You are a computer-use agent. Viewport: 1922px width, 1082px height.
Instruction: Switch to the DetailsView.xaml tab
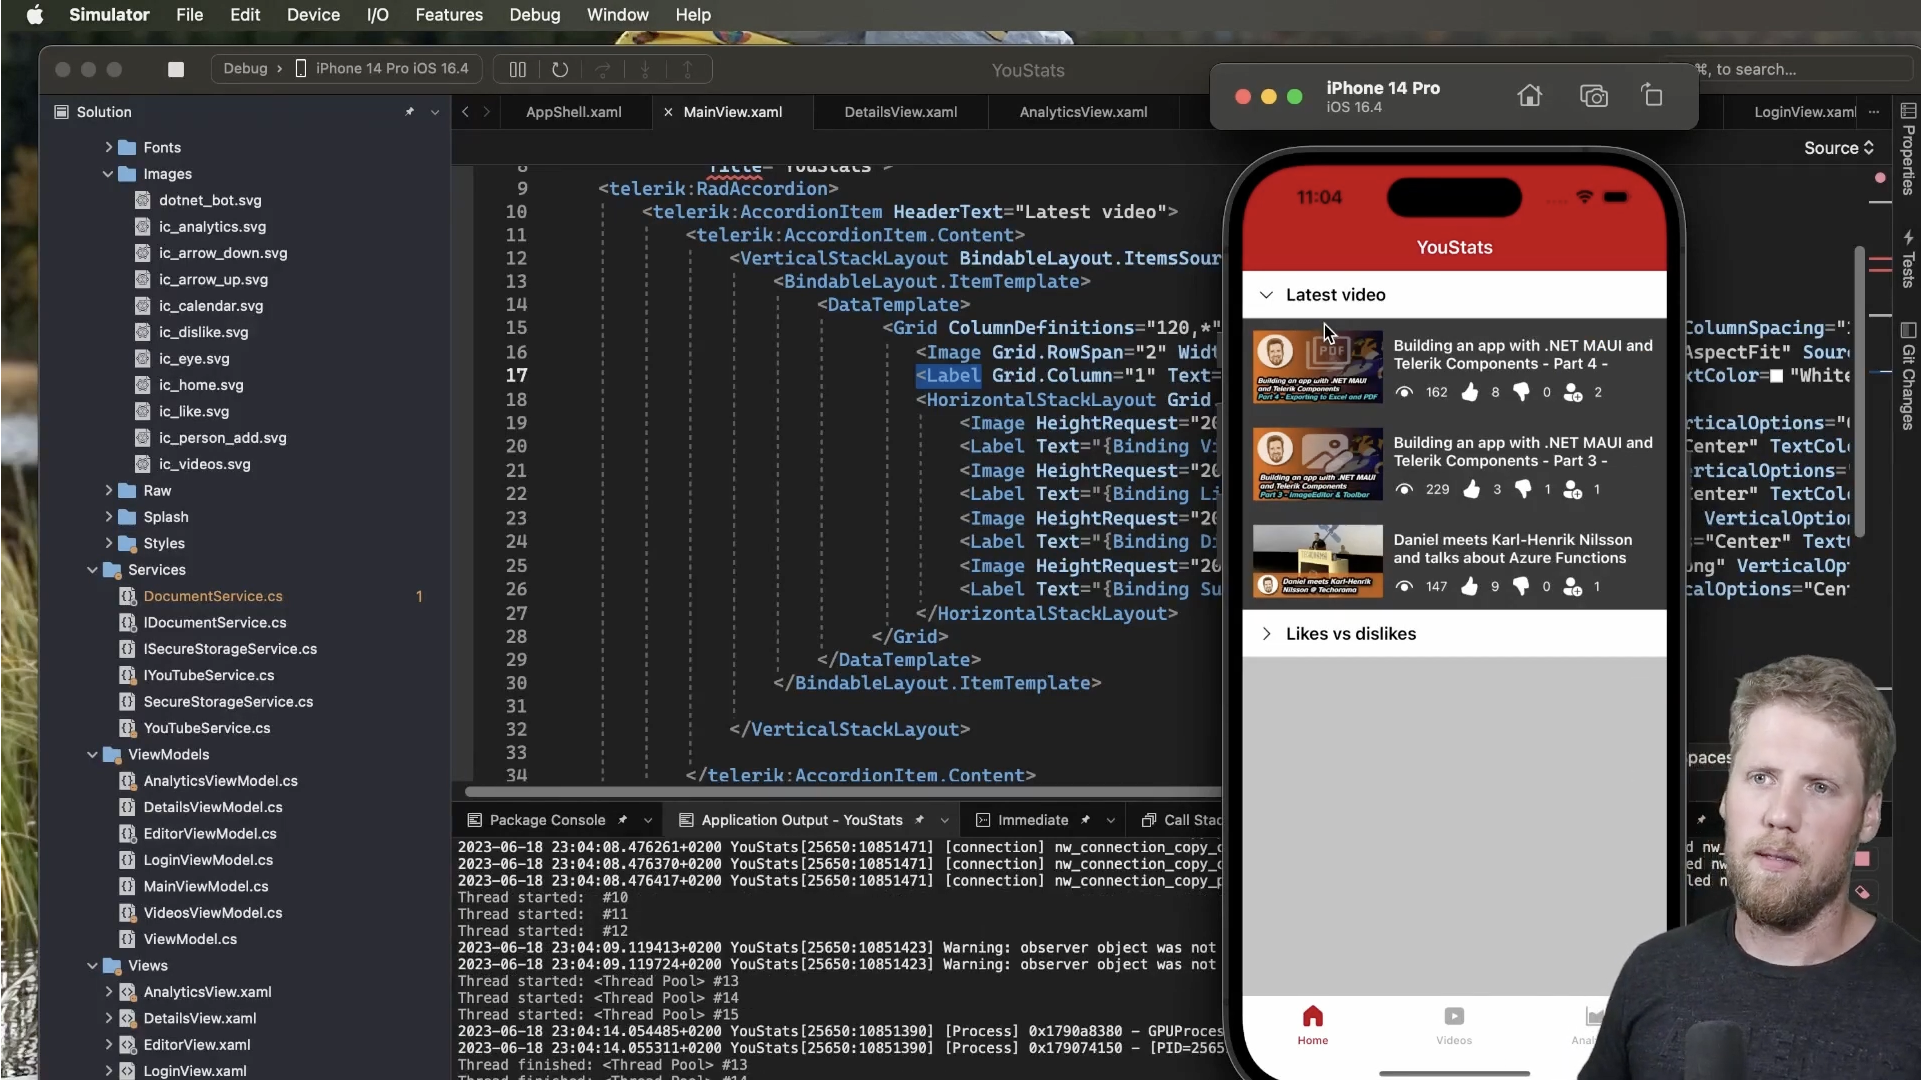[x=900, y=112]
